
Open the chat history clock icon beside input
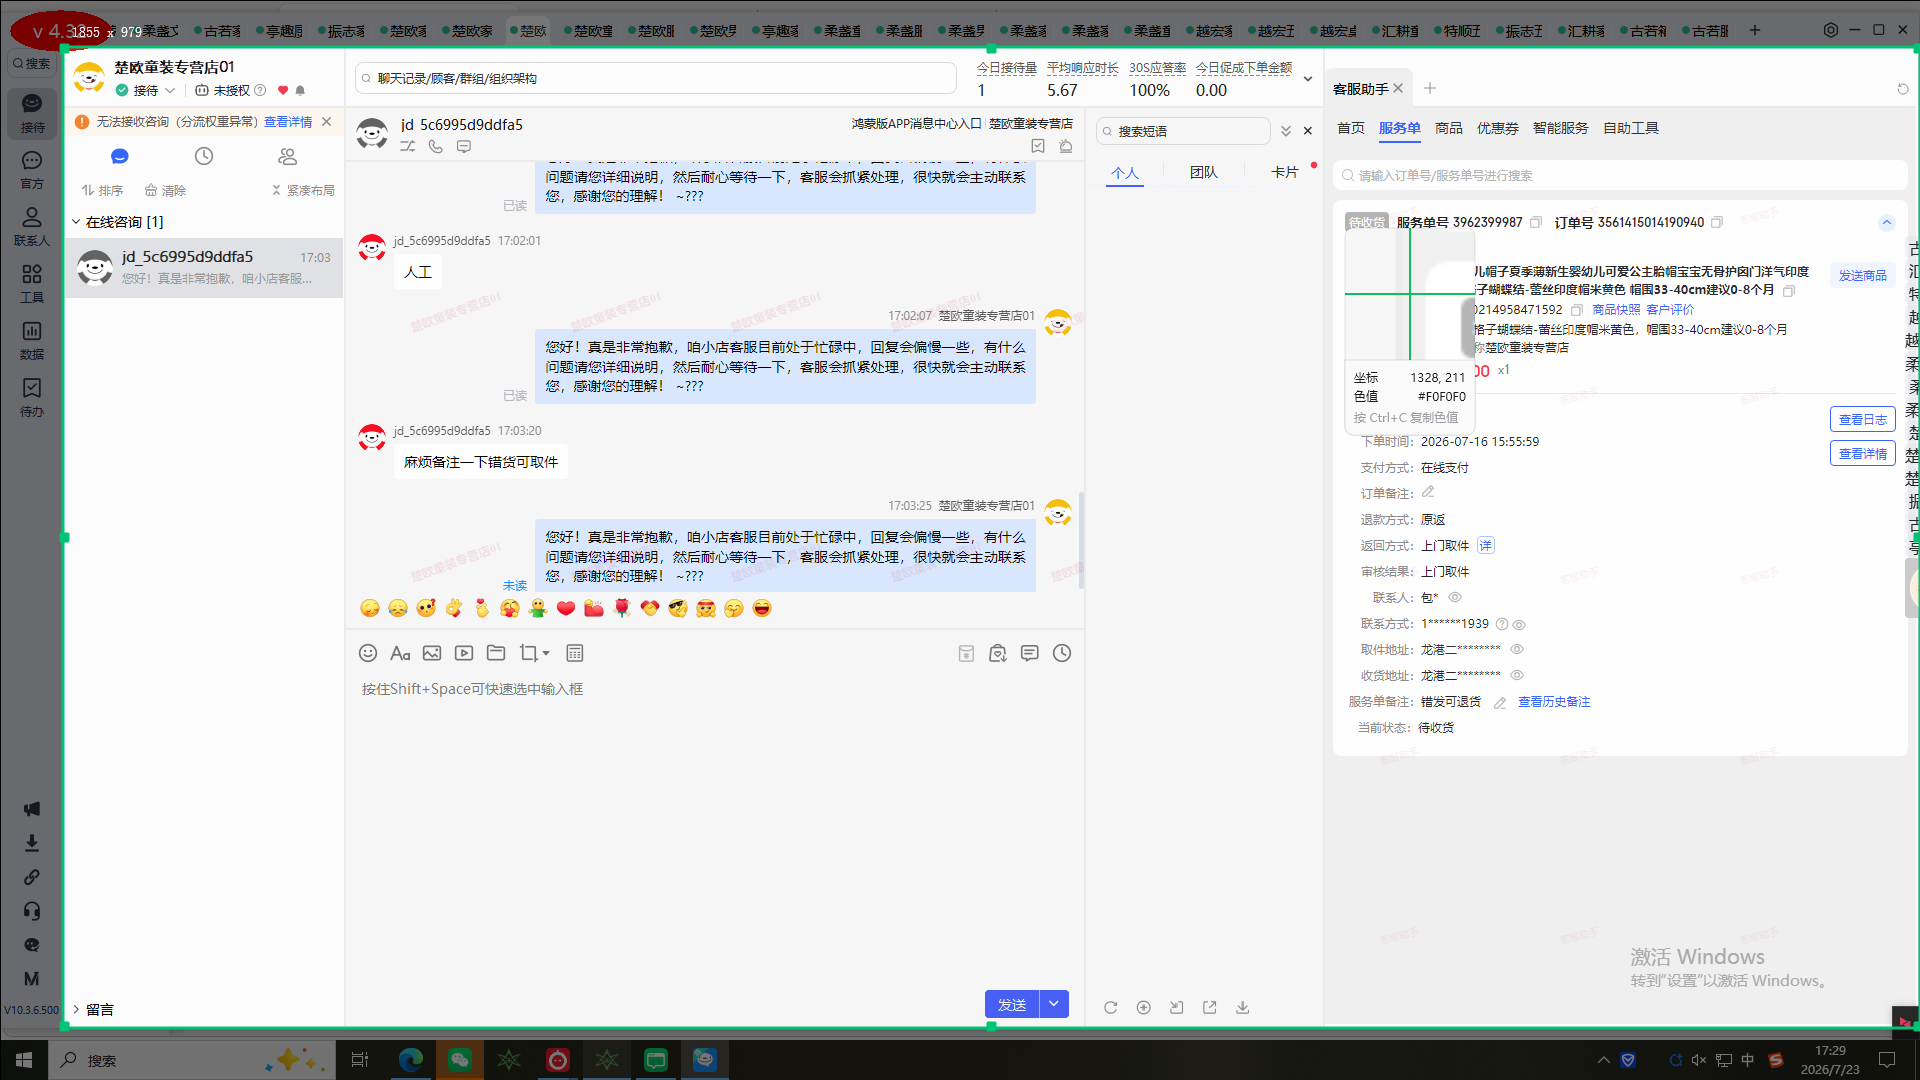click(x=1062, y=653)
